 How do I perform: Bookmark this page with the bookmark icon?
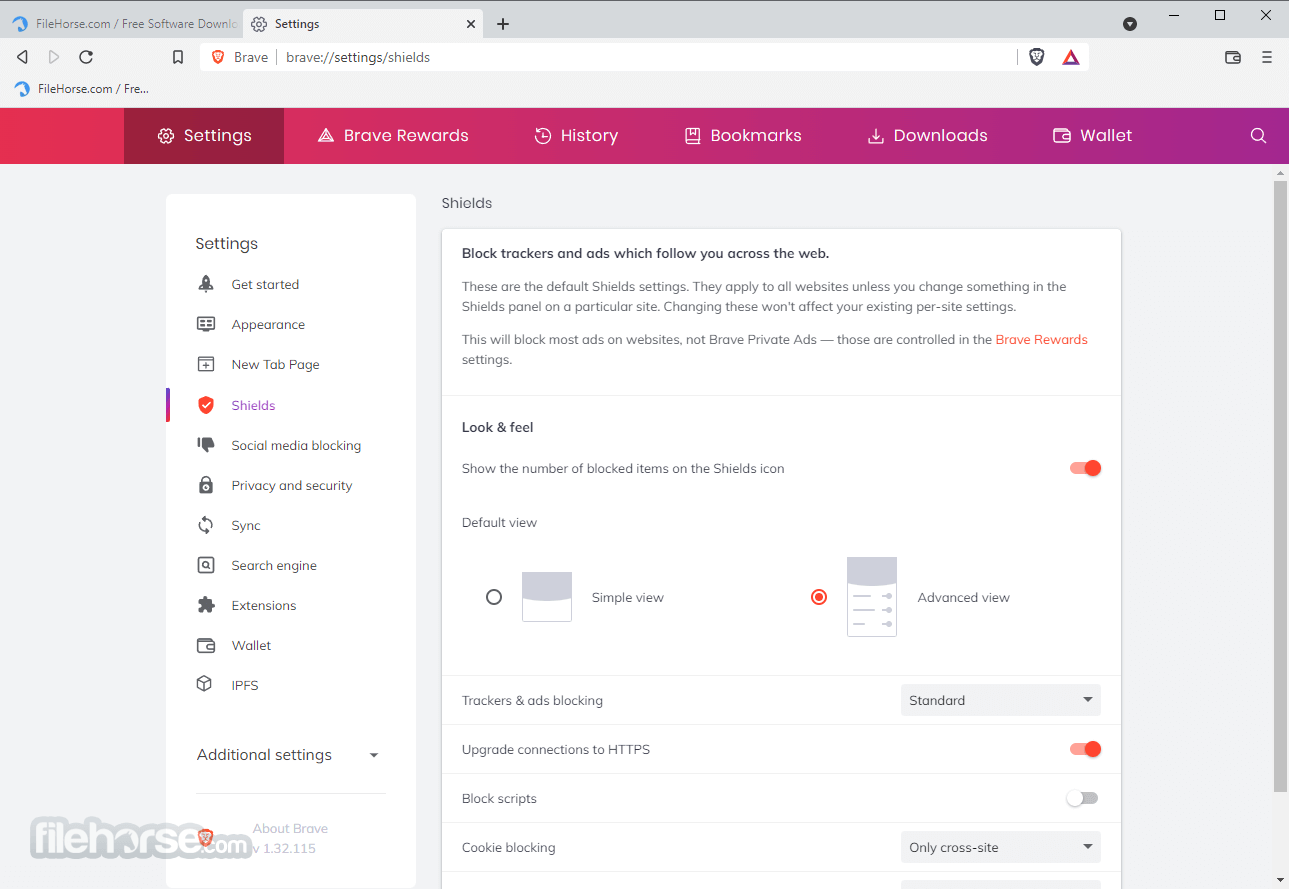click(178, 57)
